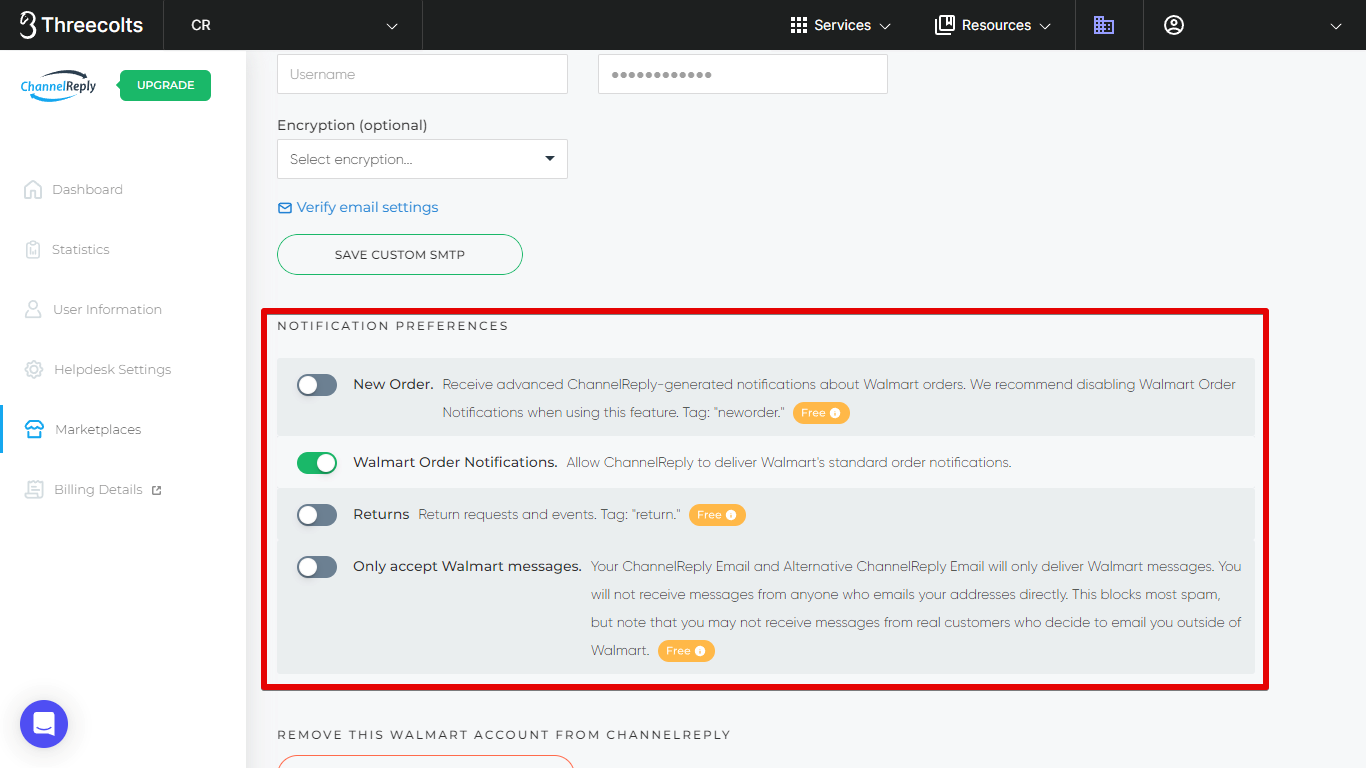Click REMOVE THIS WALMART ACCOUNT heading
Viewport: 1366px width, 768px height.
pos(504,735)
